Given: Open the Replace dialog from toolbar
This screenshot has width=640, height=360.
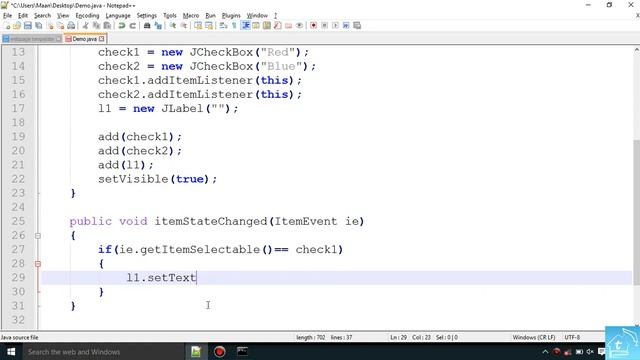Looking at the screenshot, I should coord(158,26).
